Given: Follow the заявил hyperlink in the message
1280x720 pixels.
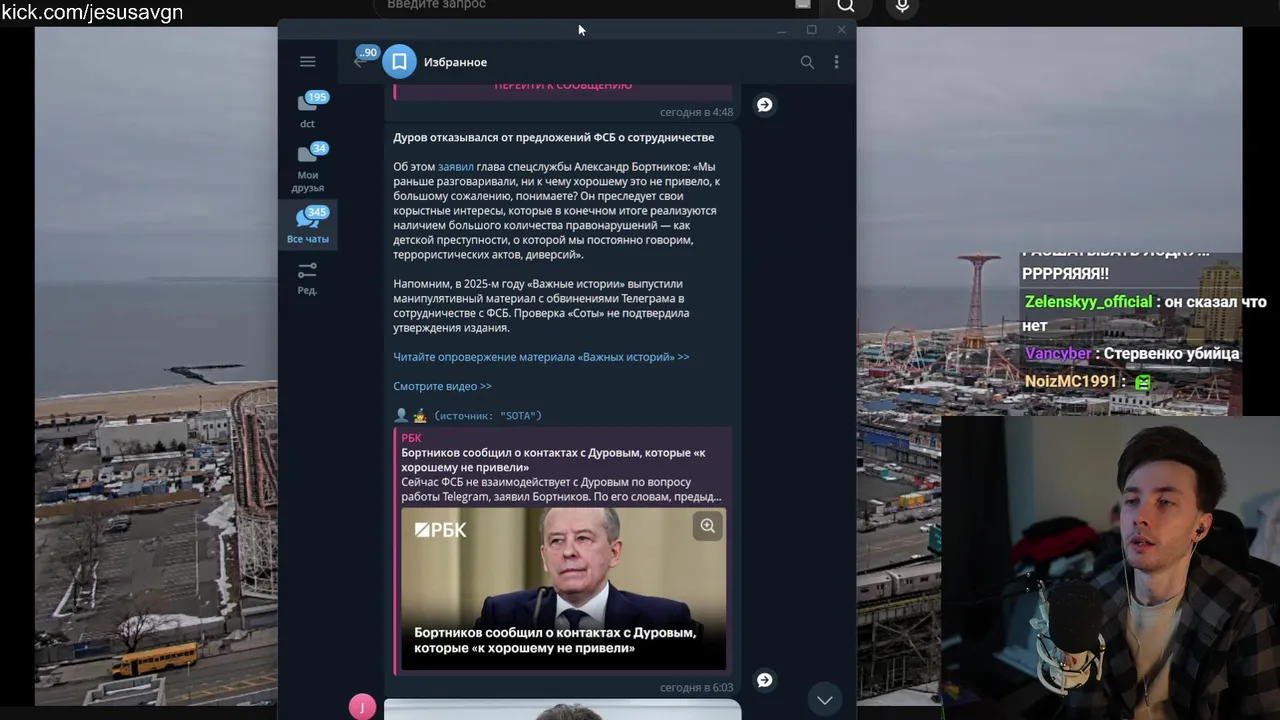Looking at the screenshot, I should (456, 167).
